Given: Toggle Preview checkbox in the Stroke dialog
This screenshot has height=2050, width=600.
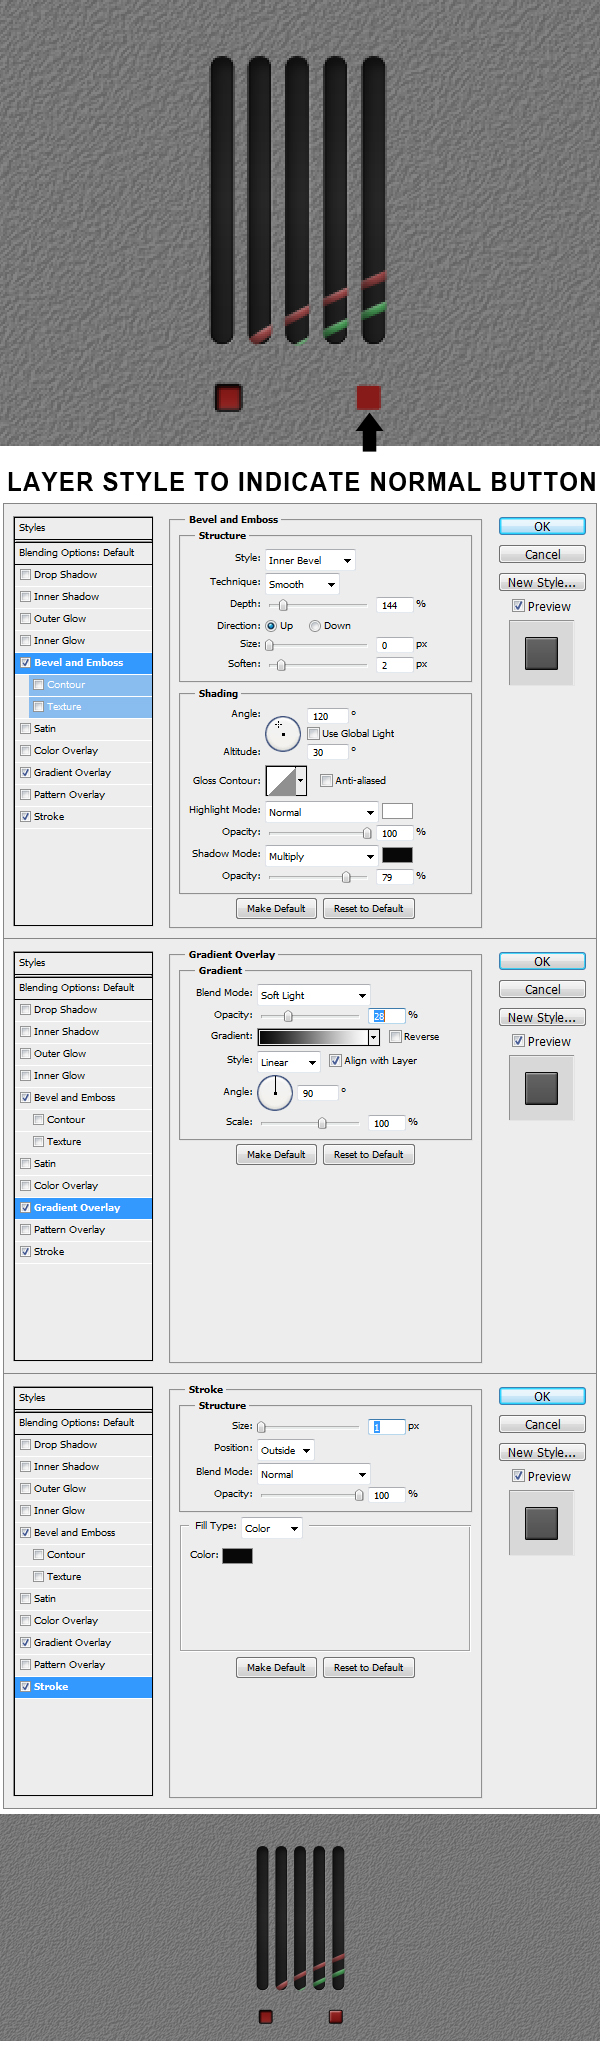Looking at the screenshot, I should click(518, 1476).
